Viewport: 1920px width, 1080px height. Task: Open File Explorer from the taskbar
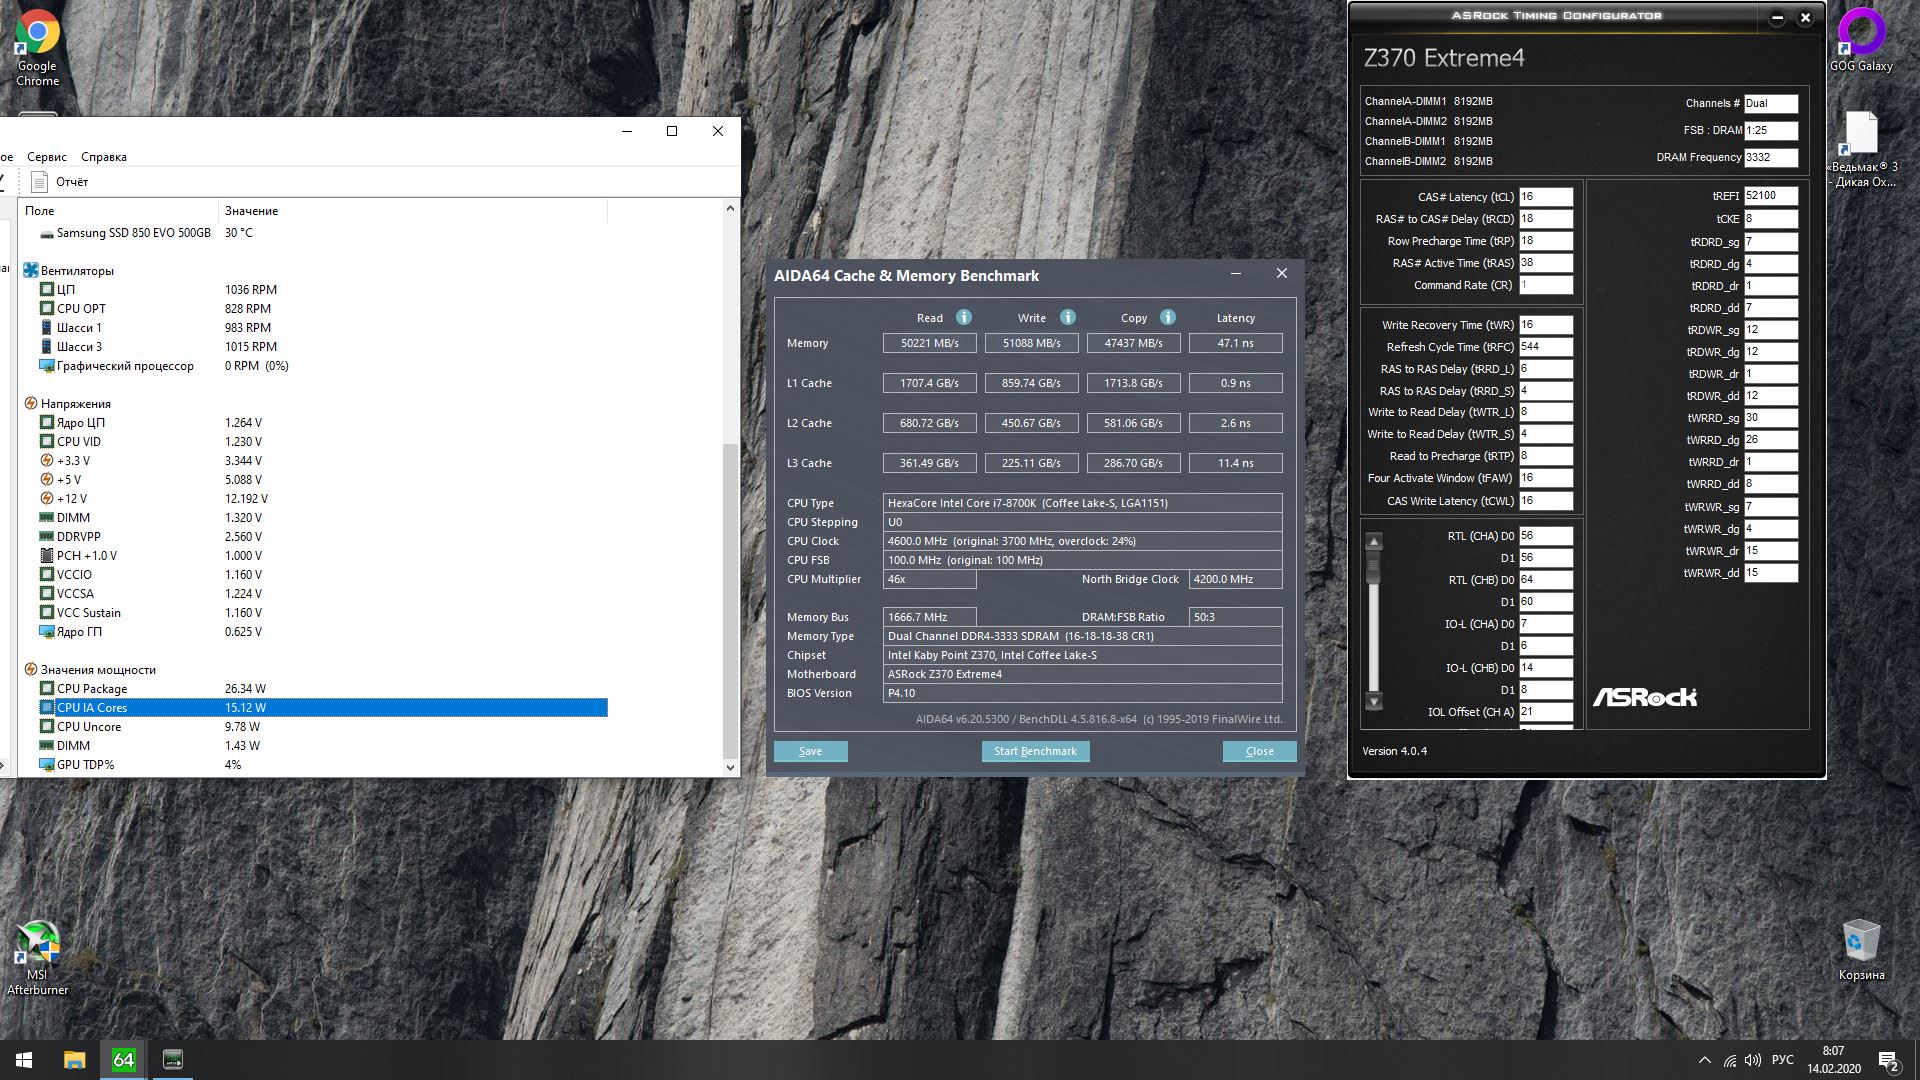74,1060
